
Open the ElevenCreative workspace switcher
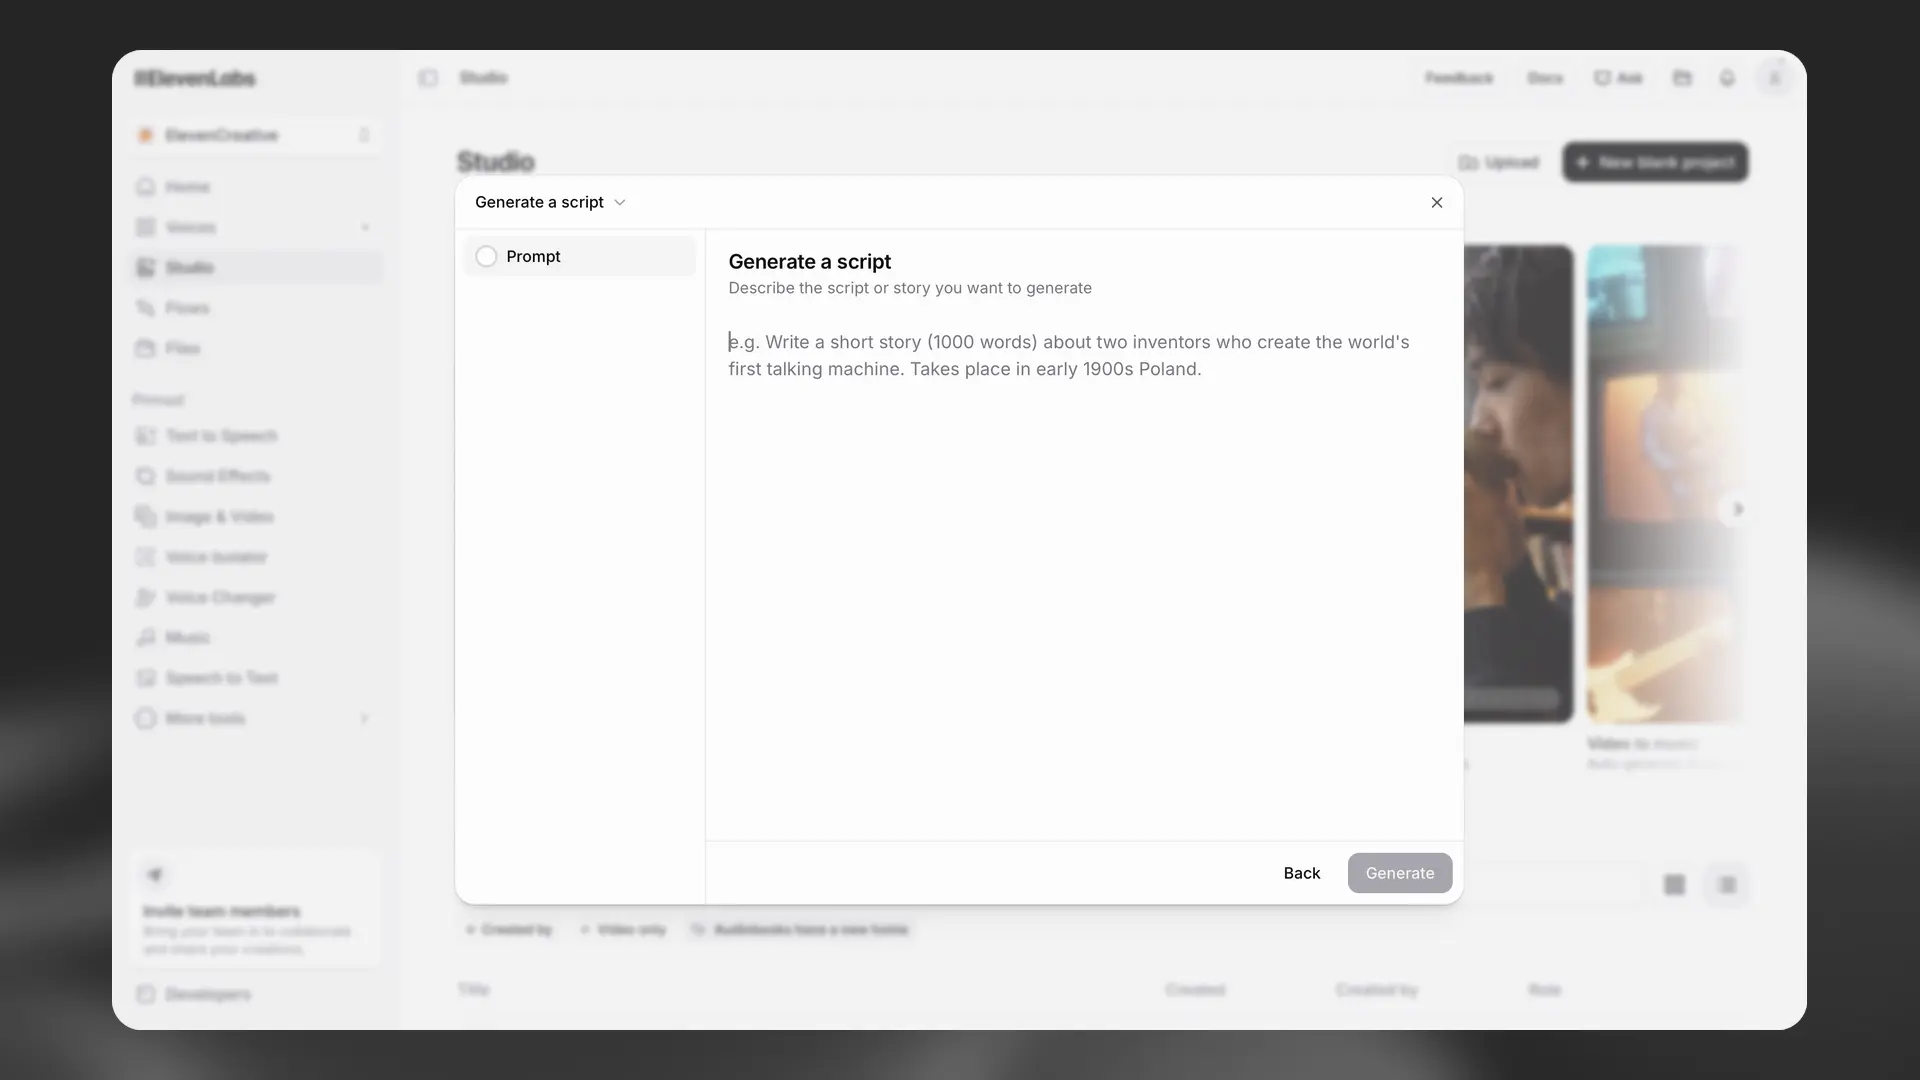[255, 135]
